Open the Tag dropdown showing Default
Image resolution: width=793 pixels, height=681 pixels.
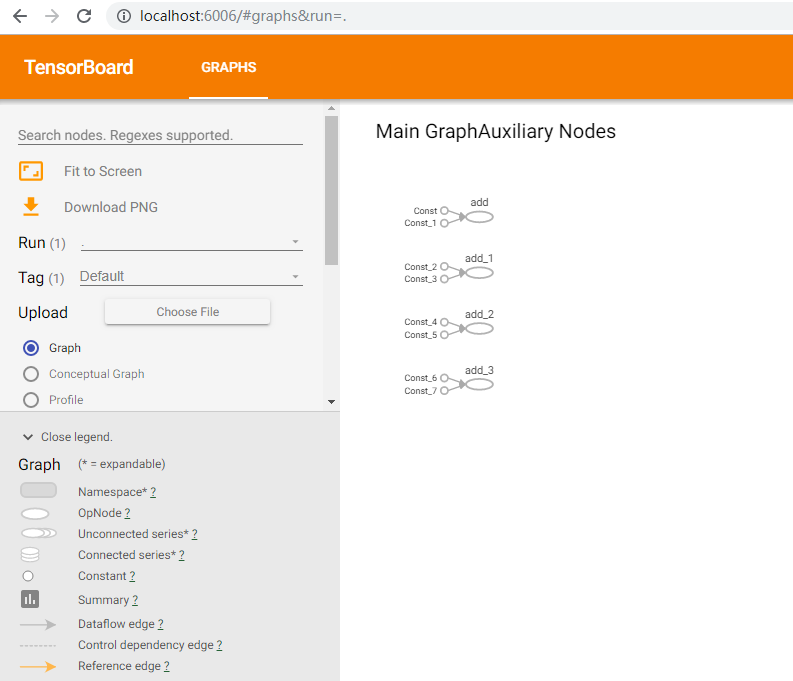190,277
